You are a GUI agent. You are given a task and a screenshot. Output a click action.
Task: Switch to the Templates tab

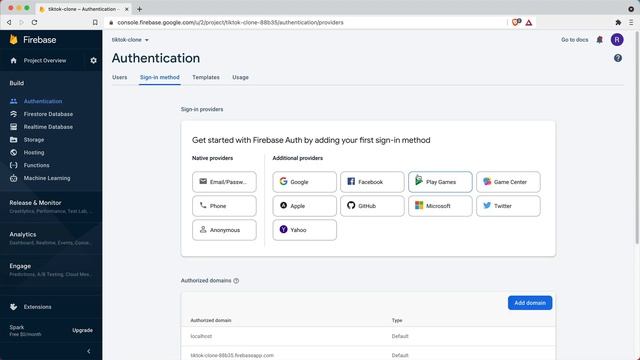pyautogui.click(x=206, y=77)
